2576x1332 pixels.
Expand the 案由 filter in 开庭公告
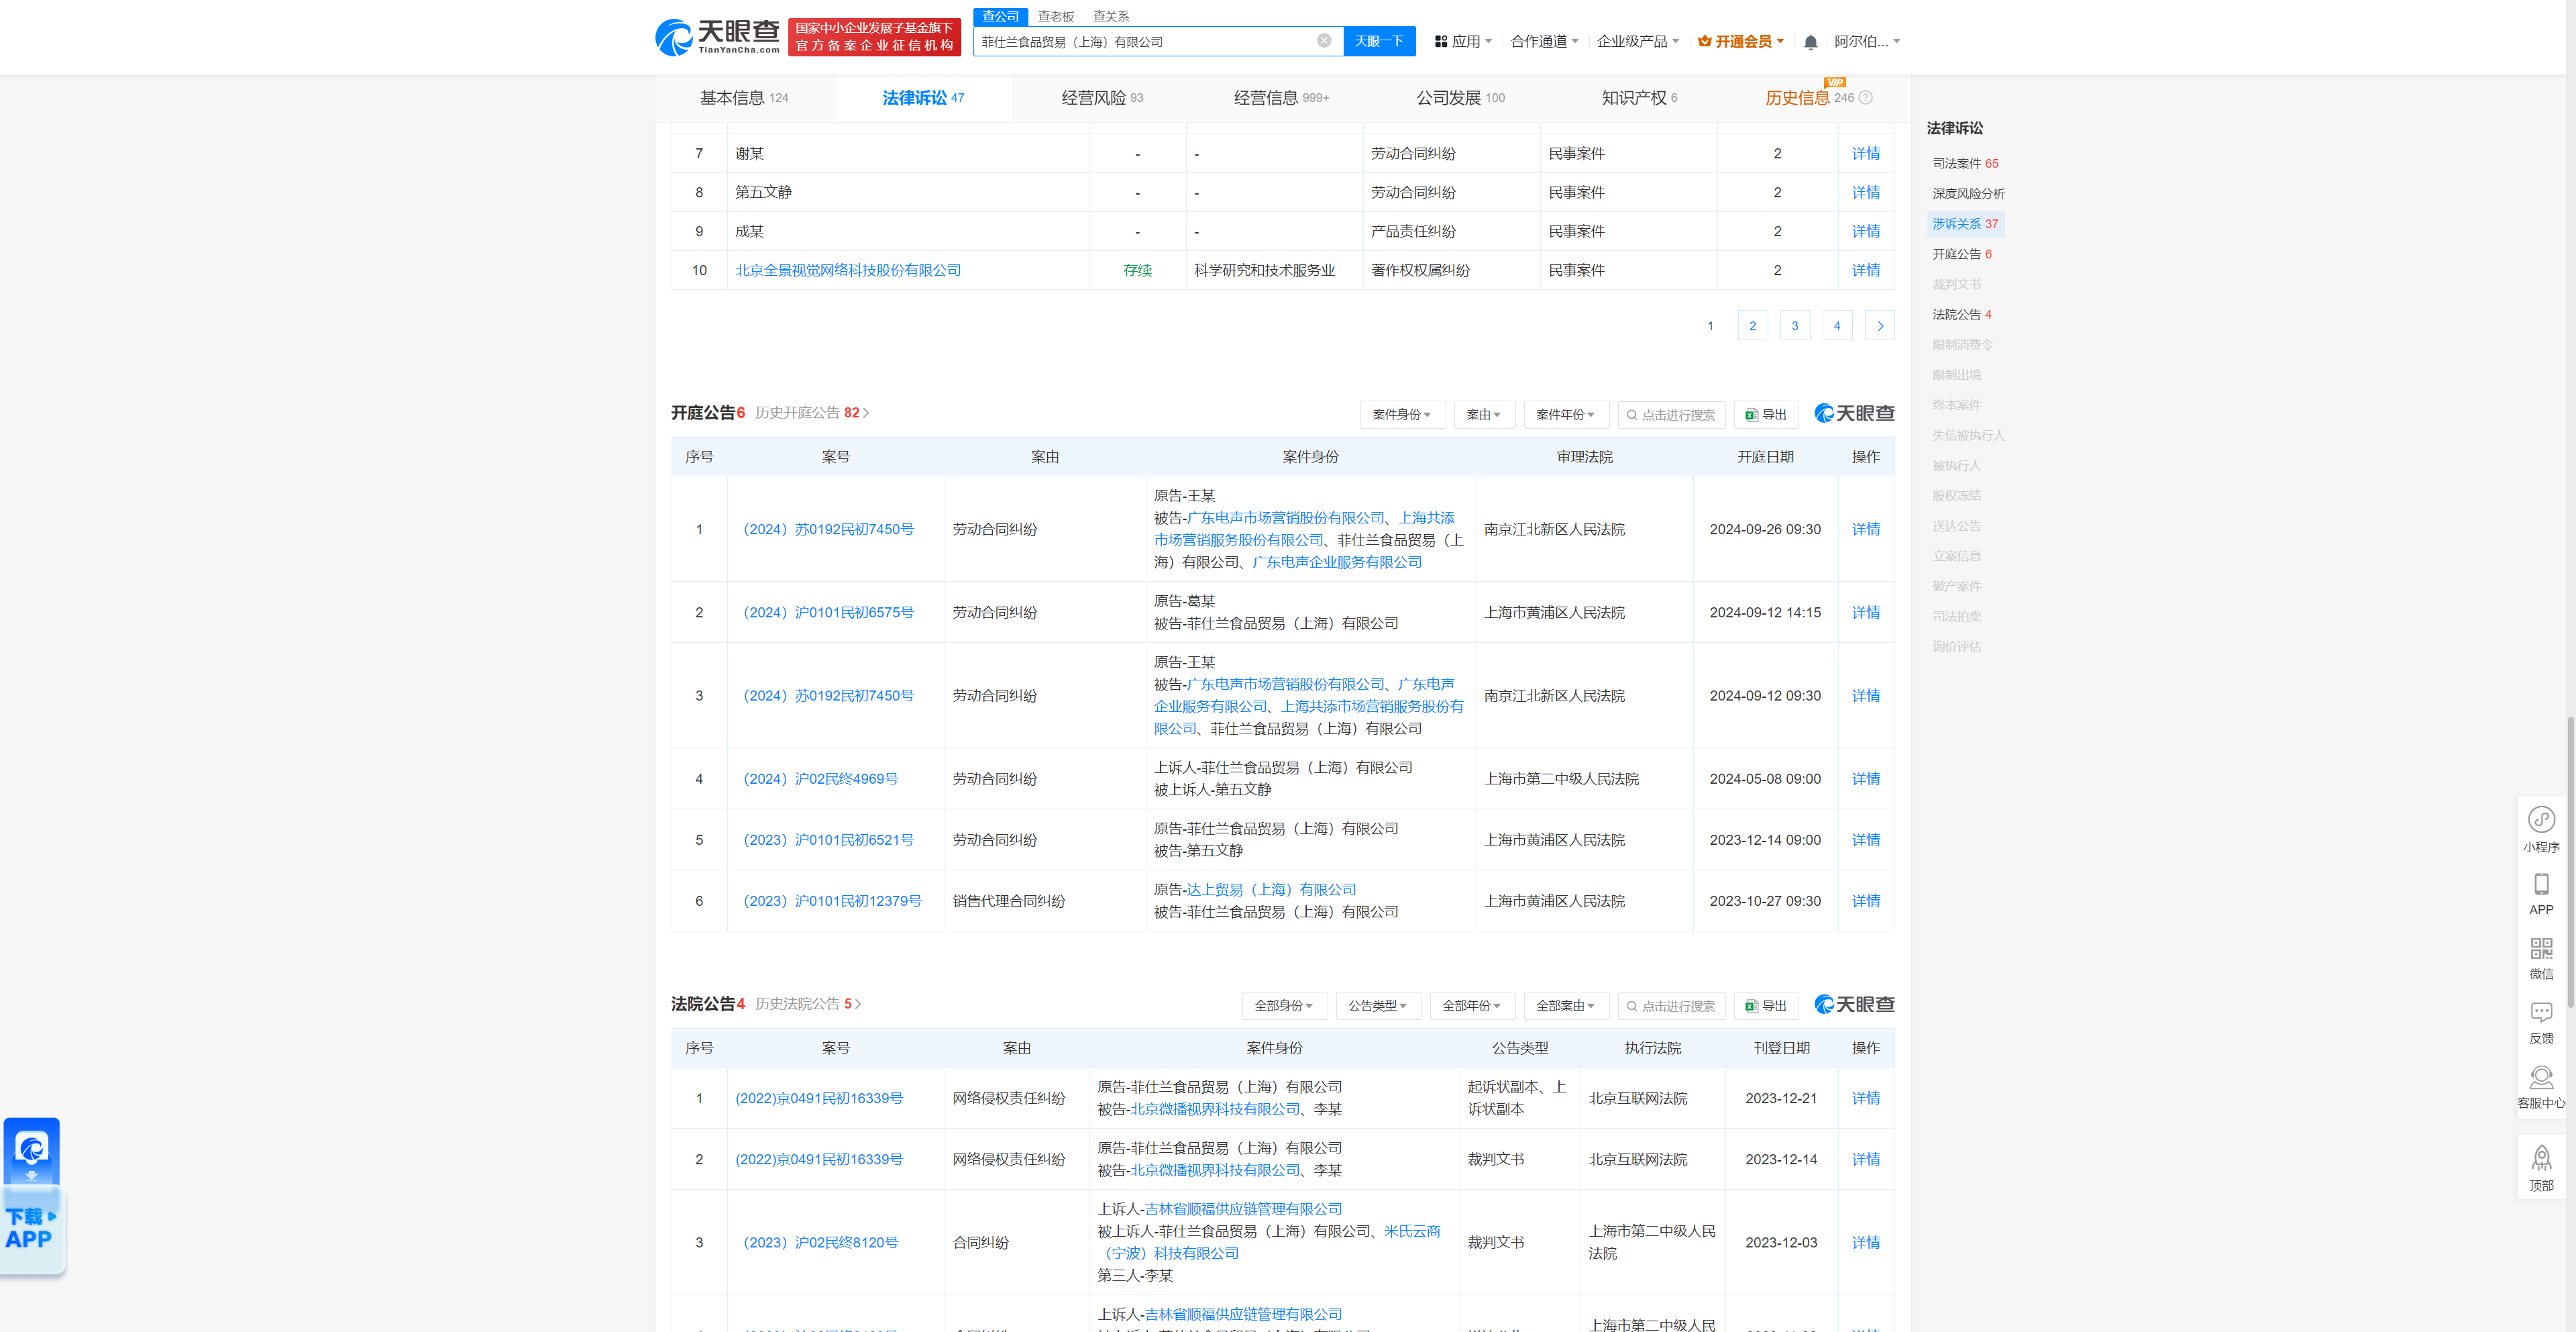coord(1484,414)
